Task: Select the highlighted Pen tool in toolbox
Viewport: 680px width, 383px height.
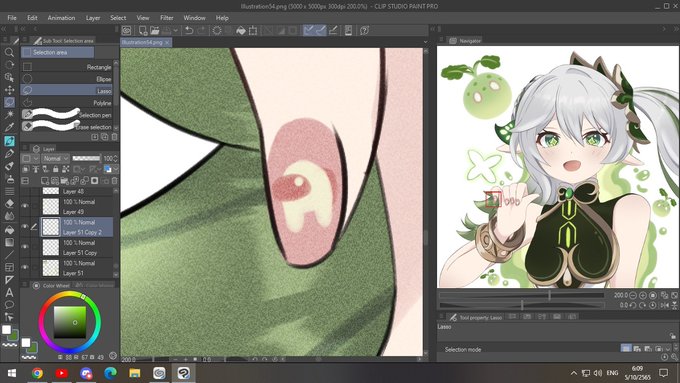Action: (9, 141)
